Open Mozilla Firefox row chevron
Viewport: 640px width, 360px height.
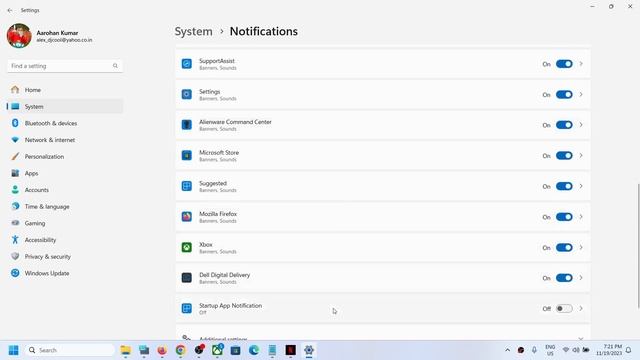click(x=581, y=217)
